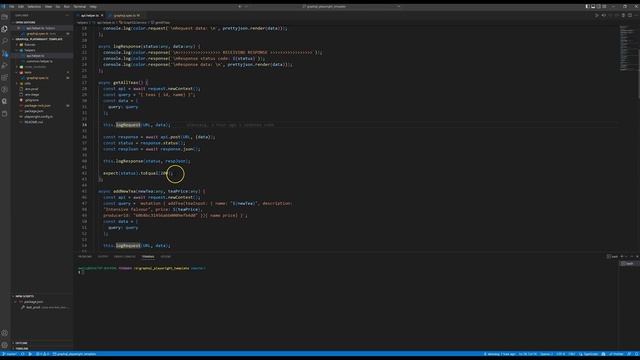This screenshot has height=360, width=640.
Task: Click the command center search box
Action: point(324,7)
